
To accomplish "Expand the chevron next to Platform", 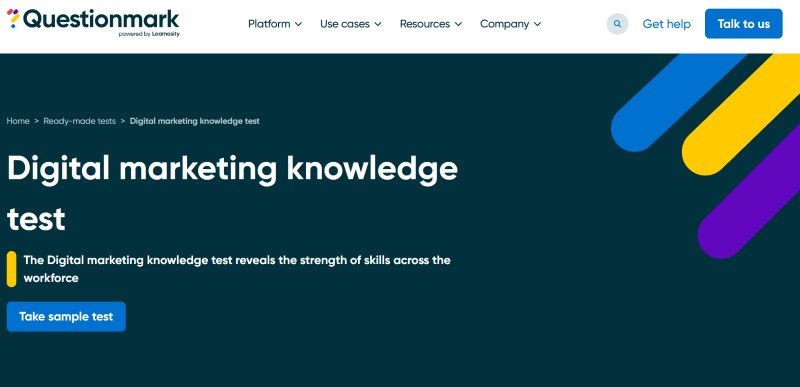I will [x=298, y=24].
